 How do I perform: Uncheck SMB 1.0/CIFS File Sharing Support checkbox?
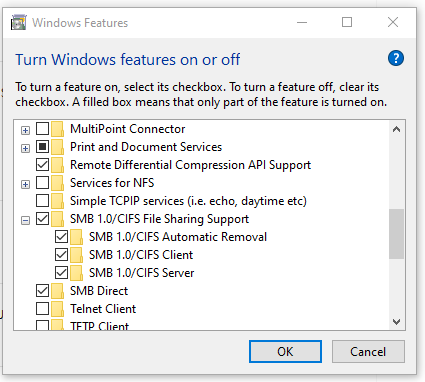click(x=42, y=219)
